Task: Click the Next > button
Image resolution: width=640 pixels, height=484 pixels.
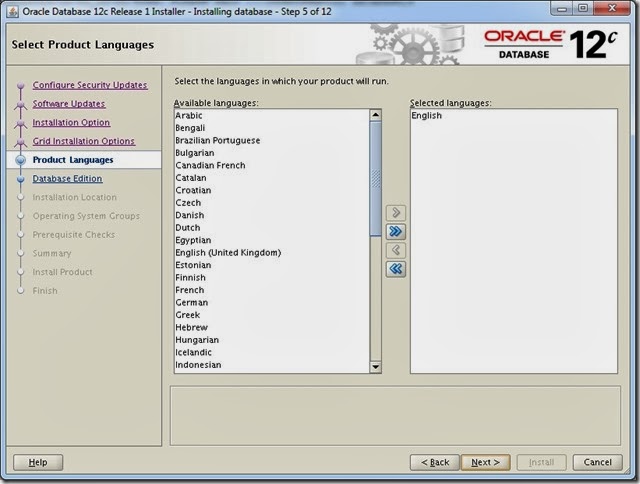Action: tap(485, 462)
